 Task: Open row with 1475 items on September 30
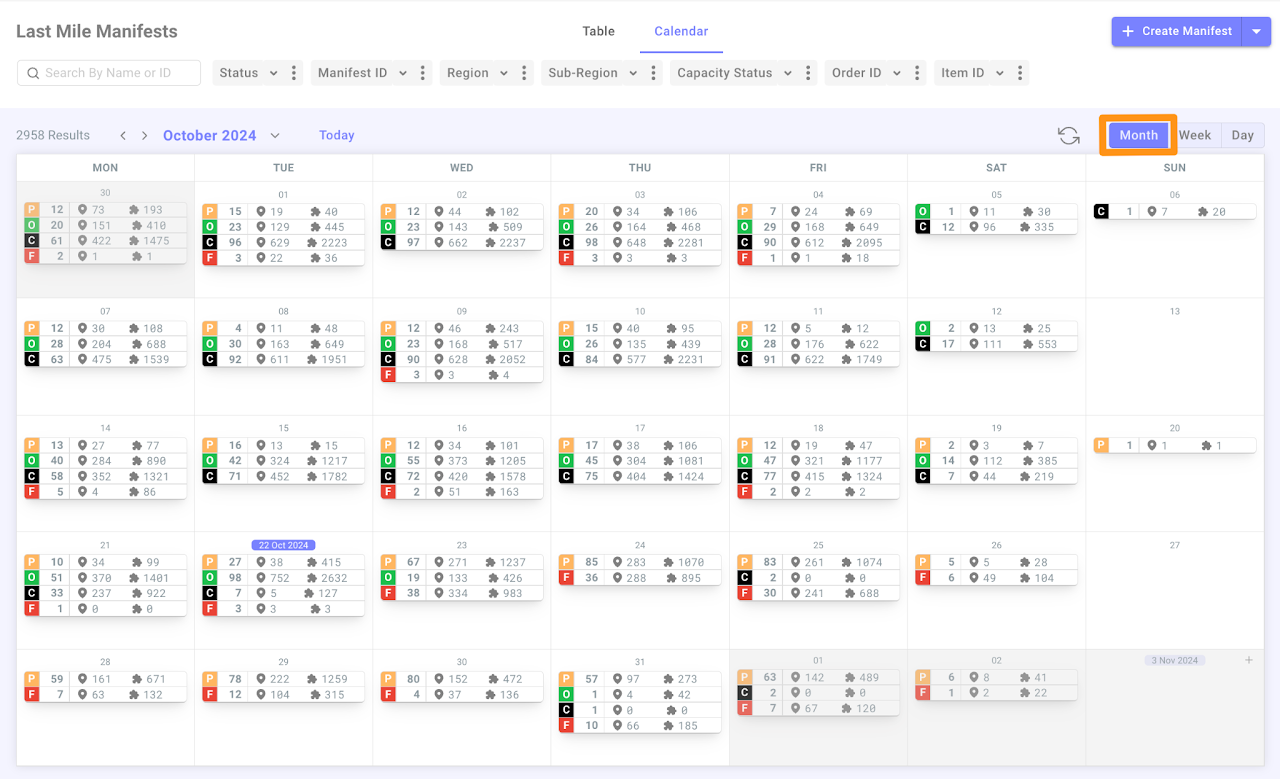(x=105, y=241)
